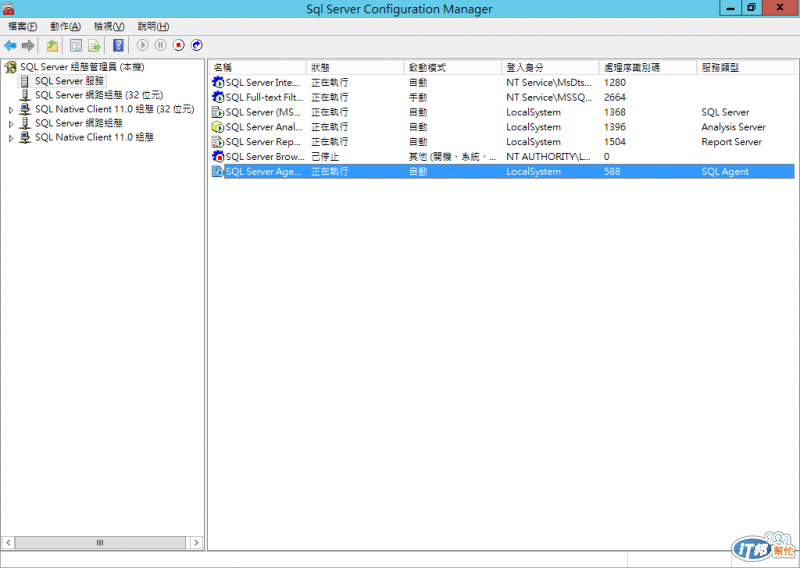The image size is (800, 568).
Task: Click the Up one level folder icon
Action: [52, 45]
